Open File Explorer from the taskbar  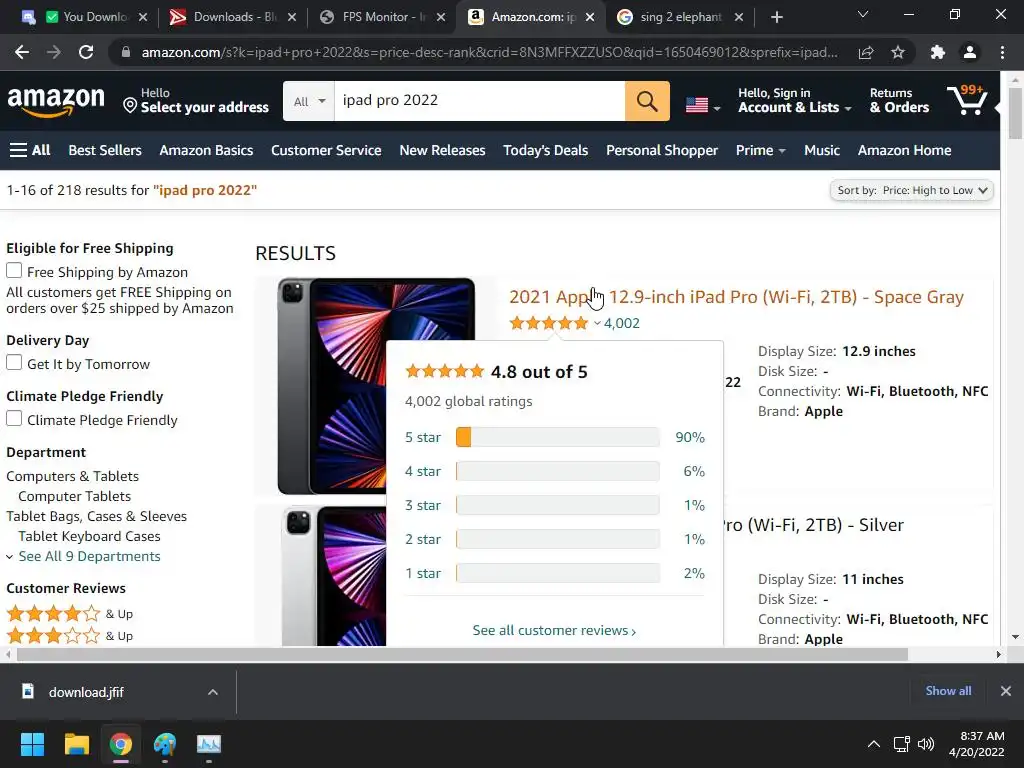click(x=76, y=744)
